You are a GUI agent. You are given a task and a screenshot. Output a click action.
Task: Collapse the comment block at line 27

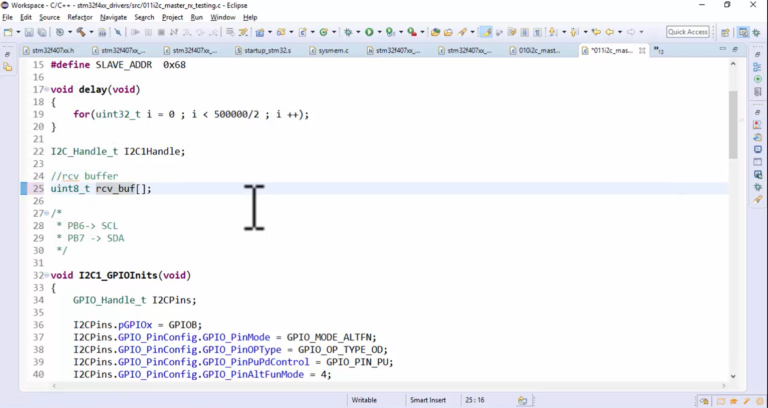47,214
